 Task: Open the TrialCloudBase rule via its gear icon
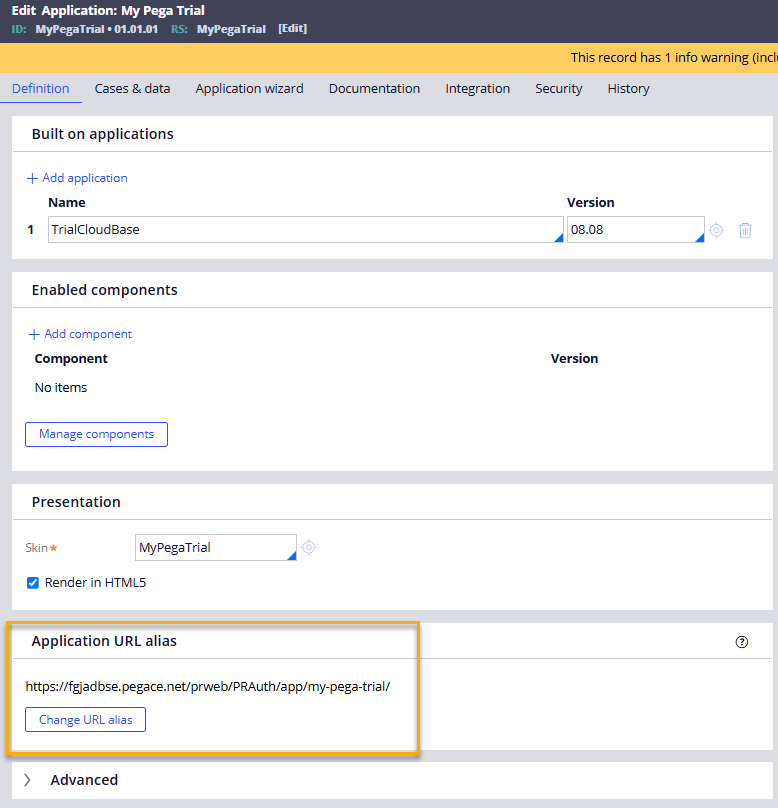[715, 230]
